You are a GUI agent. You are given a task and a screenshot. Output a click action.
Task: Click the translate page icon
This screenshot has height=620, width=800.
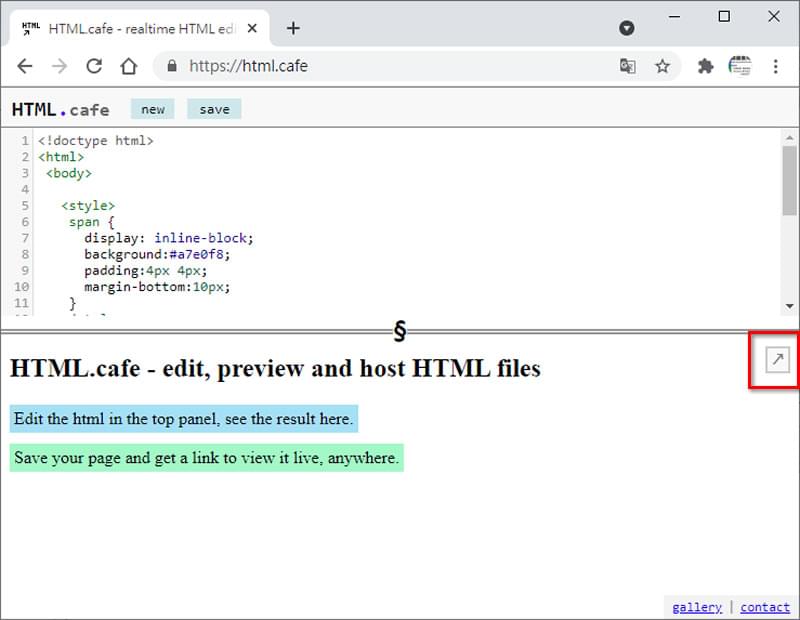click(x=628, y=66)
